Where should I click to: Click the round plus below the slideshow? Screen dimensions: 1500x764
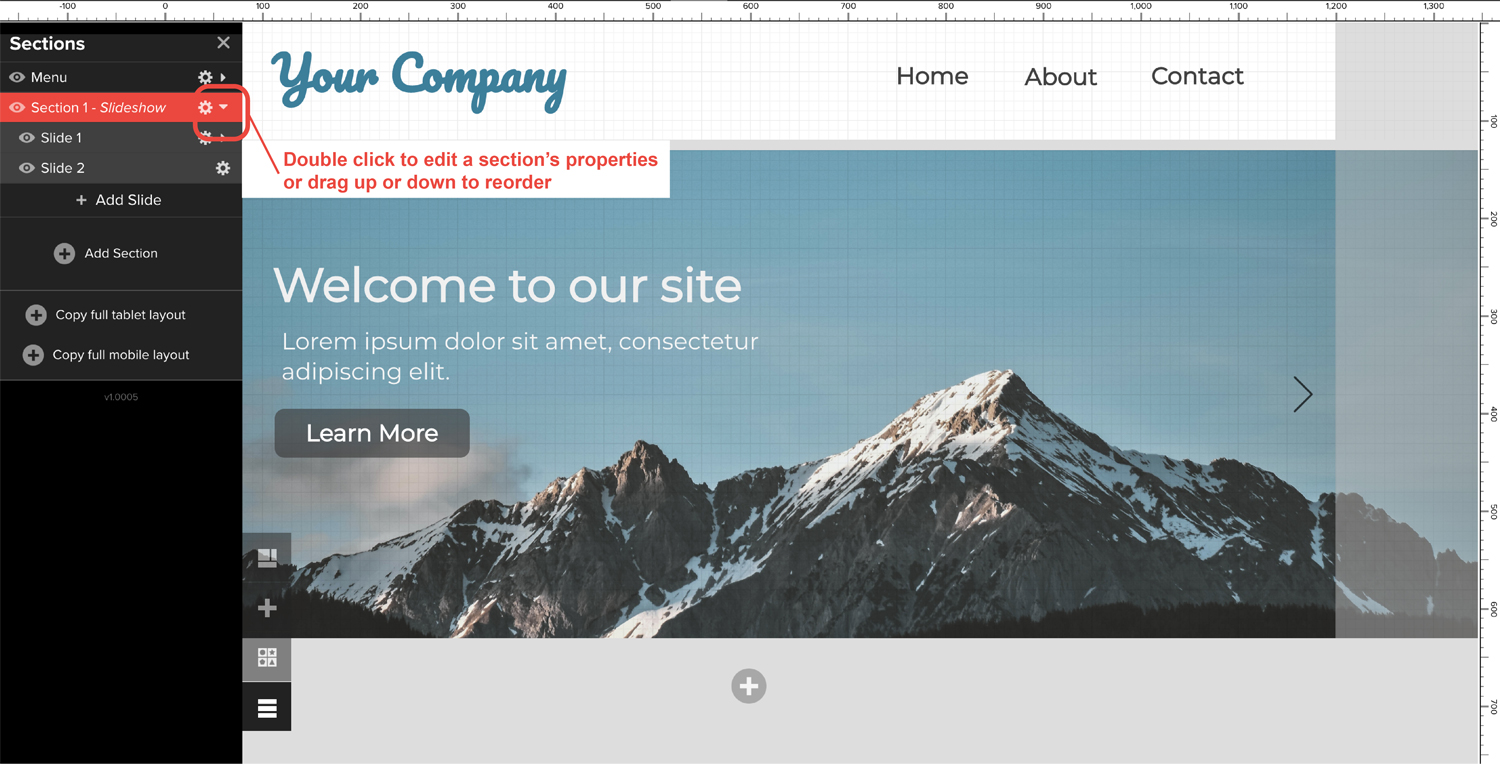(x=748, y=686)
